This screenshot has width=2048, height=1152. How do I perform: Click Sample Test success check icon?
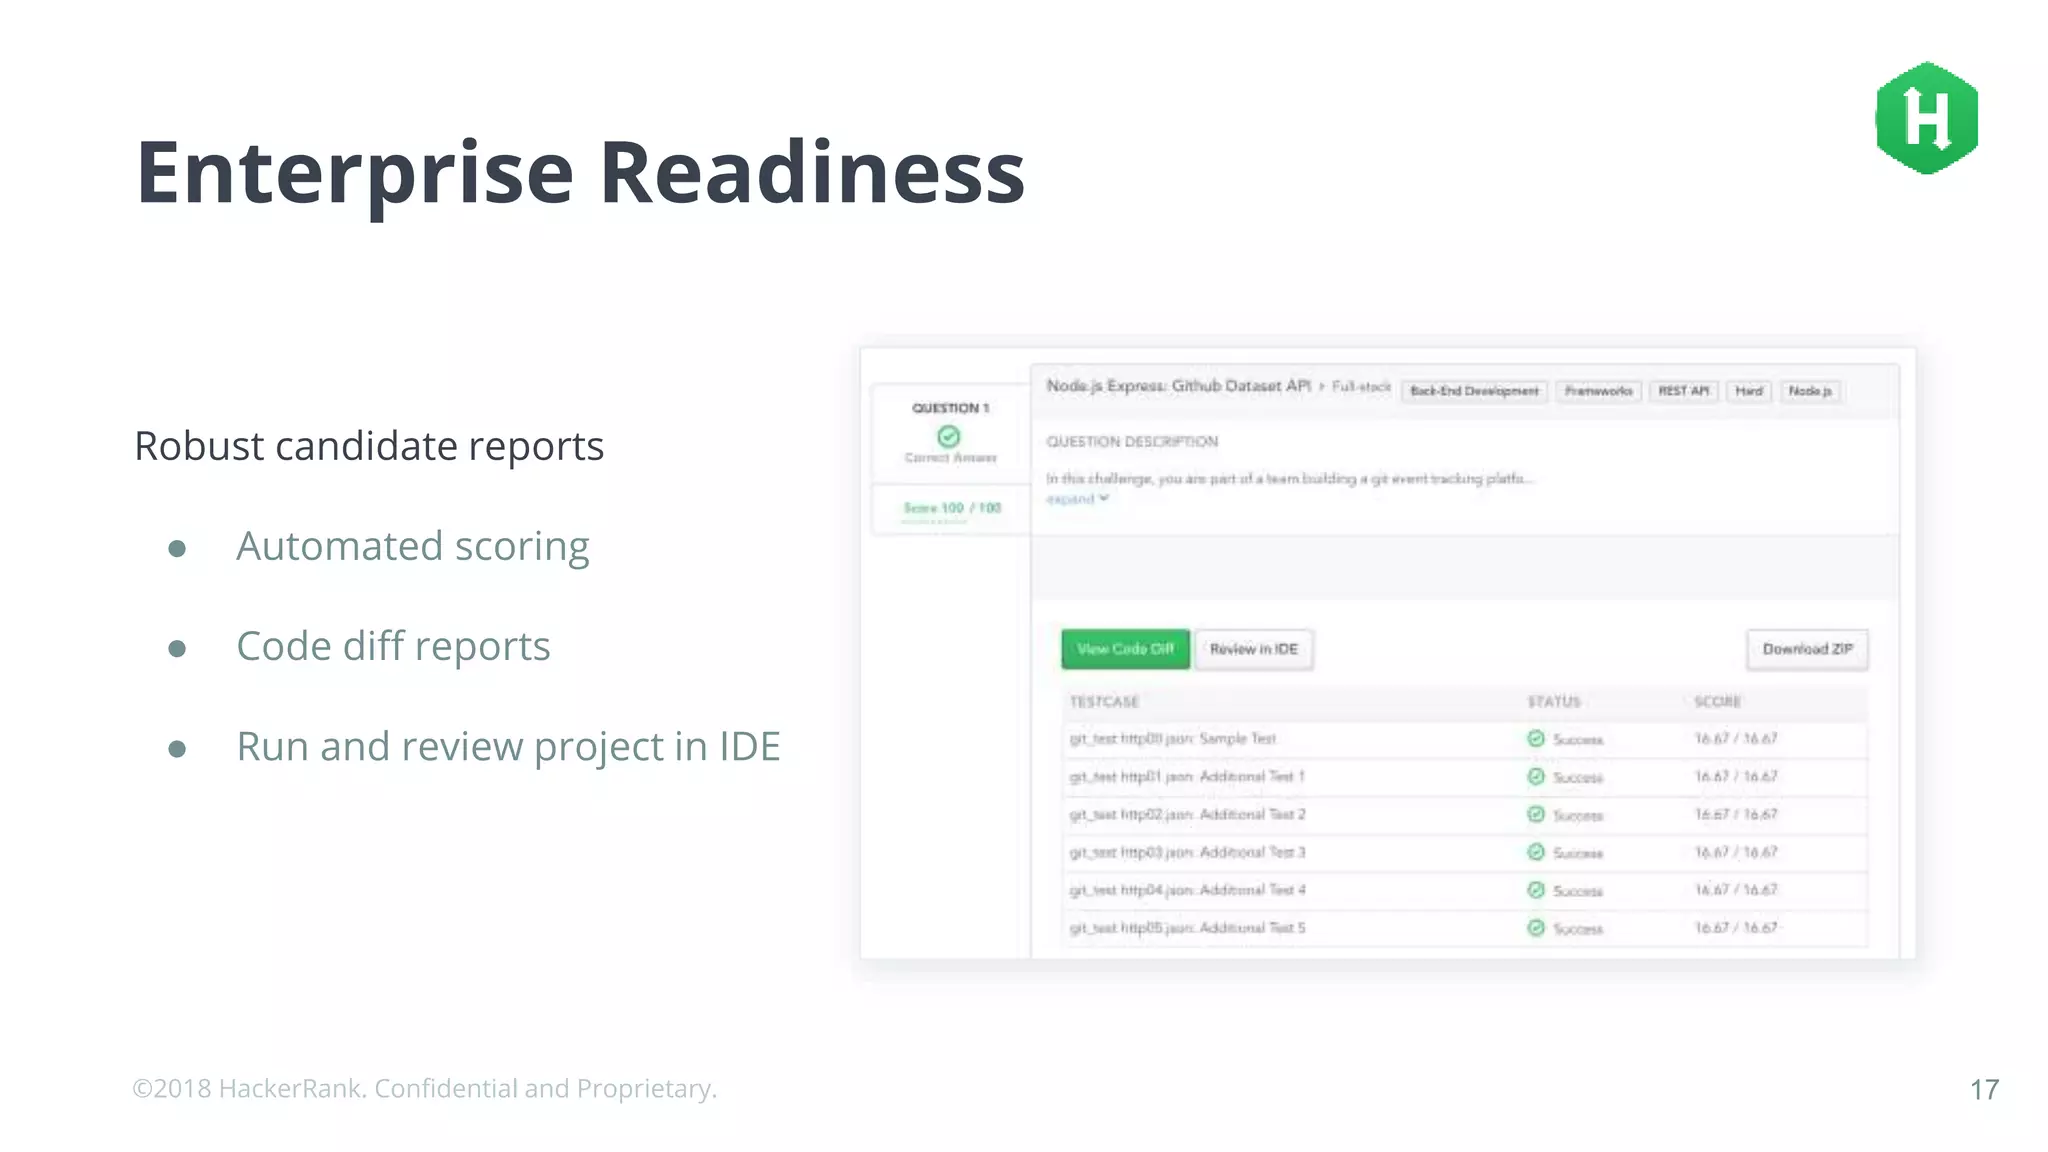[x=1536, y=739]
